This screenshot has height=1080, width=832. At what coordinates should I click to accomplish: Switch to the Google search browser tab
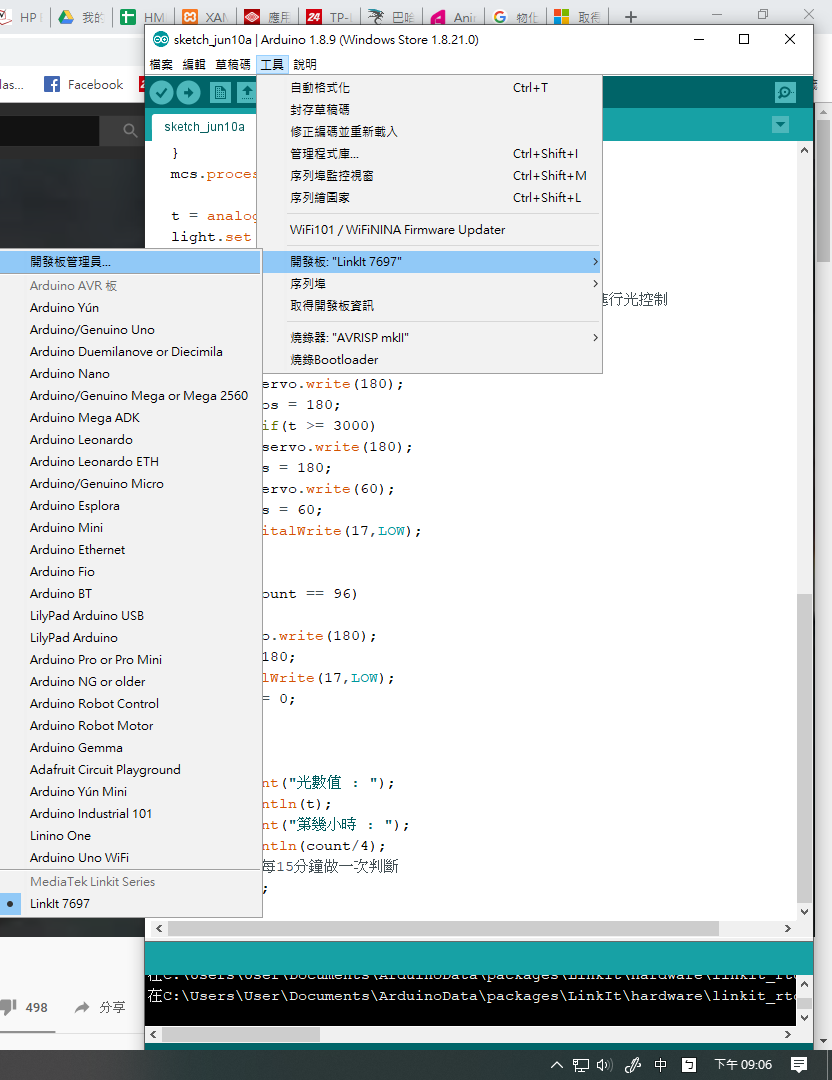[516, 17]
